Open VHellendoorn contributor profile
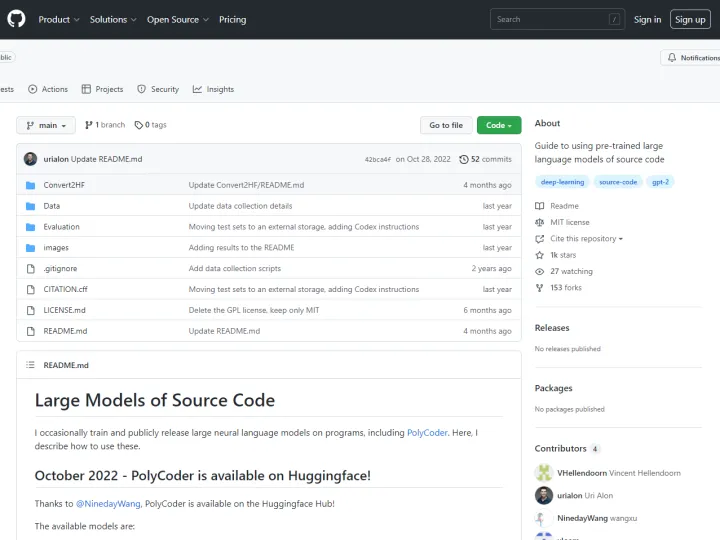Image resolution: width=720 pixels, height=540 pixels. pos(582,473)
